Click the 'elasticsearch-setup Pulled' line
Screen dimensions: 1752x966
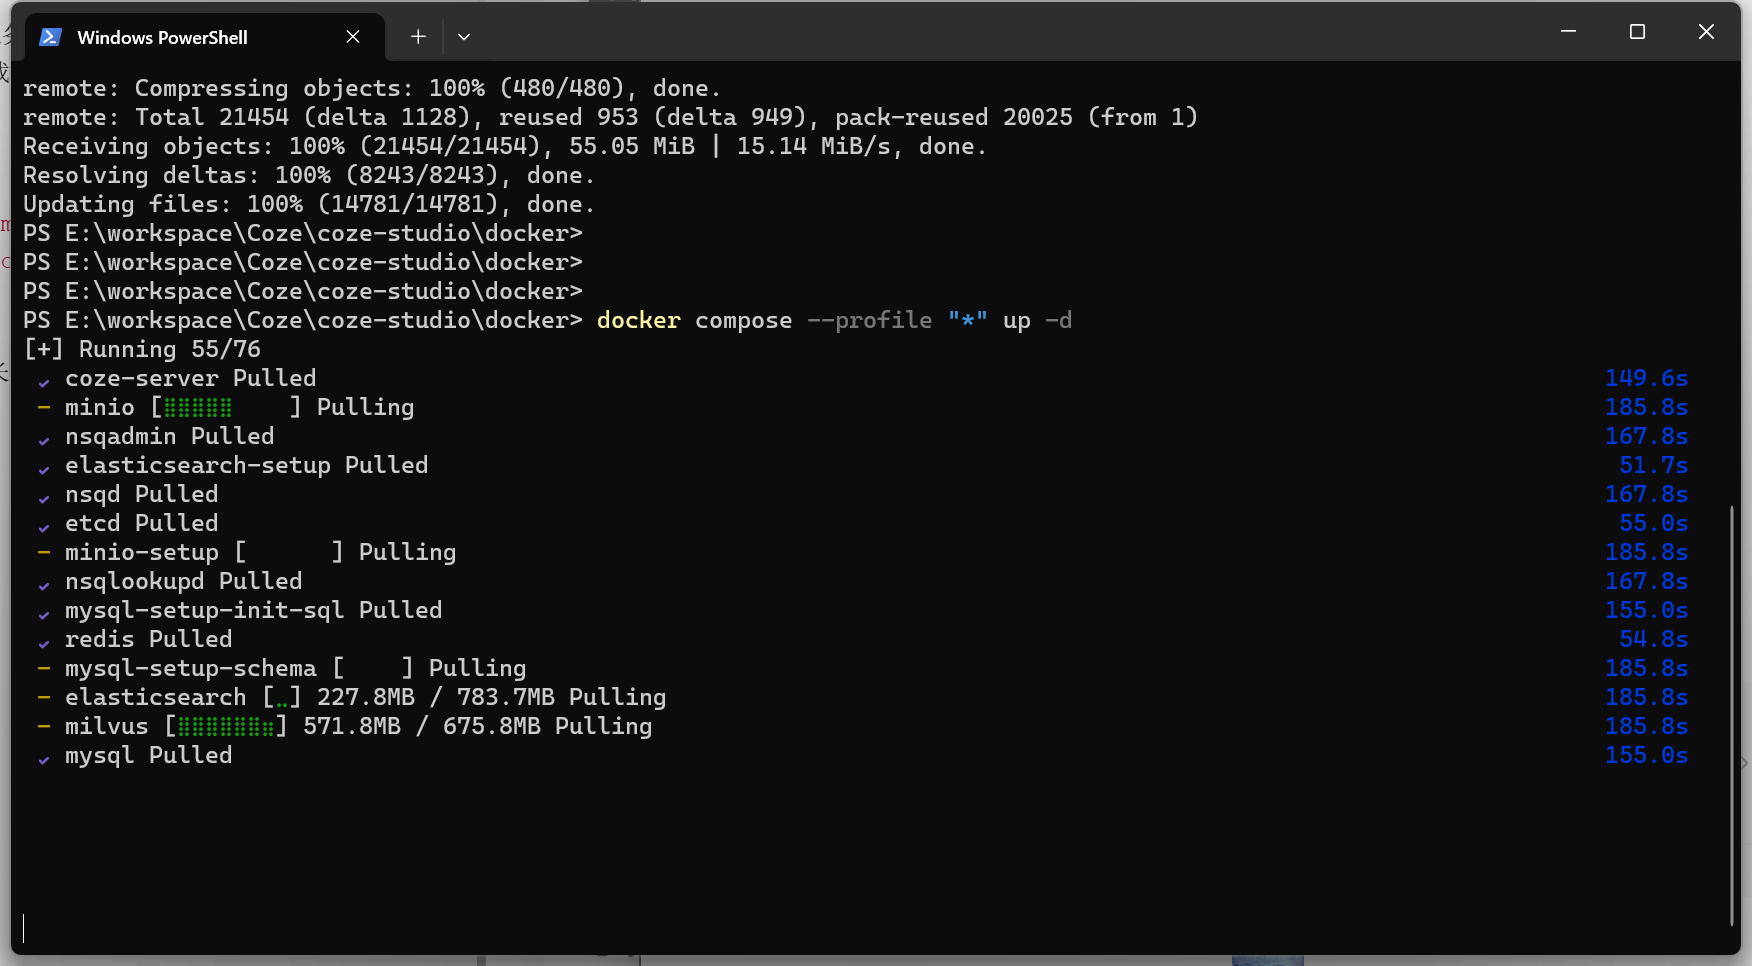(246, 466)
